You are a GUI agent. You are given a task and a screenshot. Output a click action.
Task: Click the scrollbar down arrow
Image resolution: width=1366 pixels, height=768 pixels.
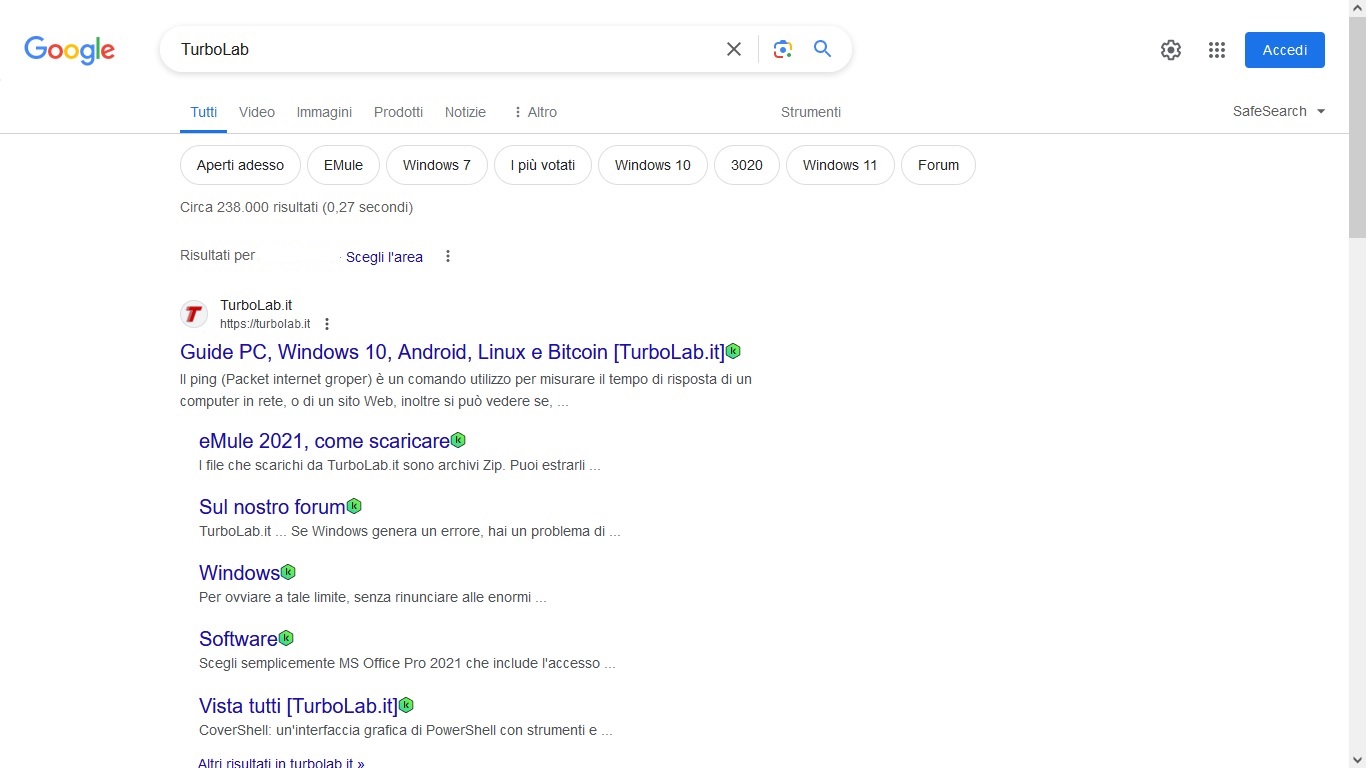1357,759
